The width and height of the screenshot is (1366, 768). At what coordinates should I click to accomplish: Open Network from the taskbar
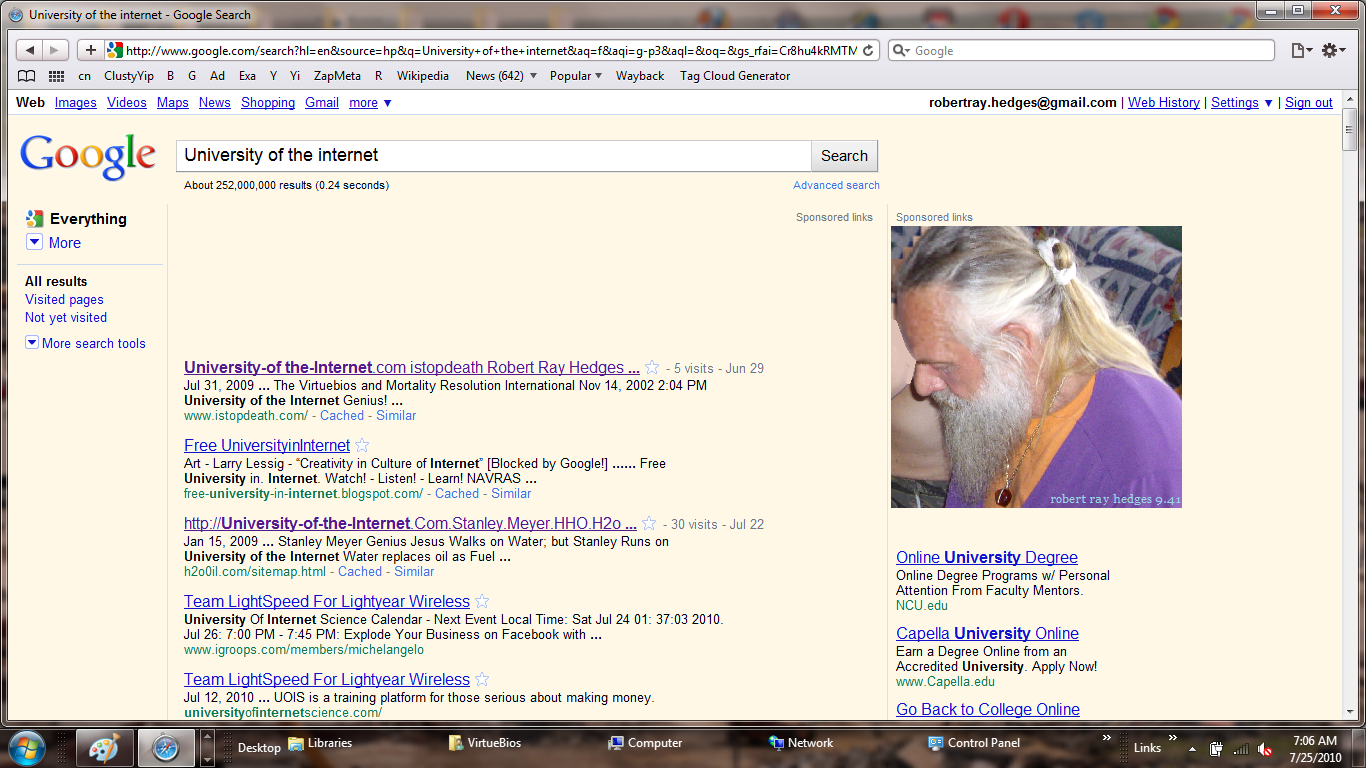point(800,743)
